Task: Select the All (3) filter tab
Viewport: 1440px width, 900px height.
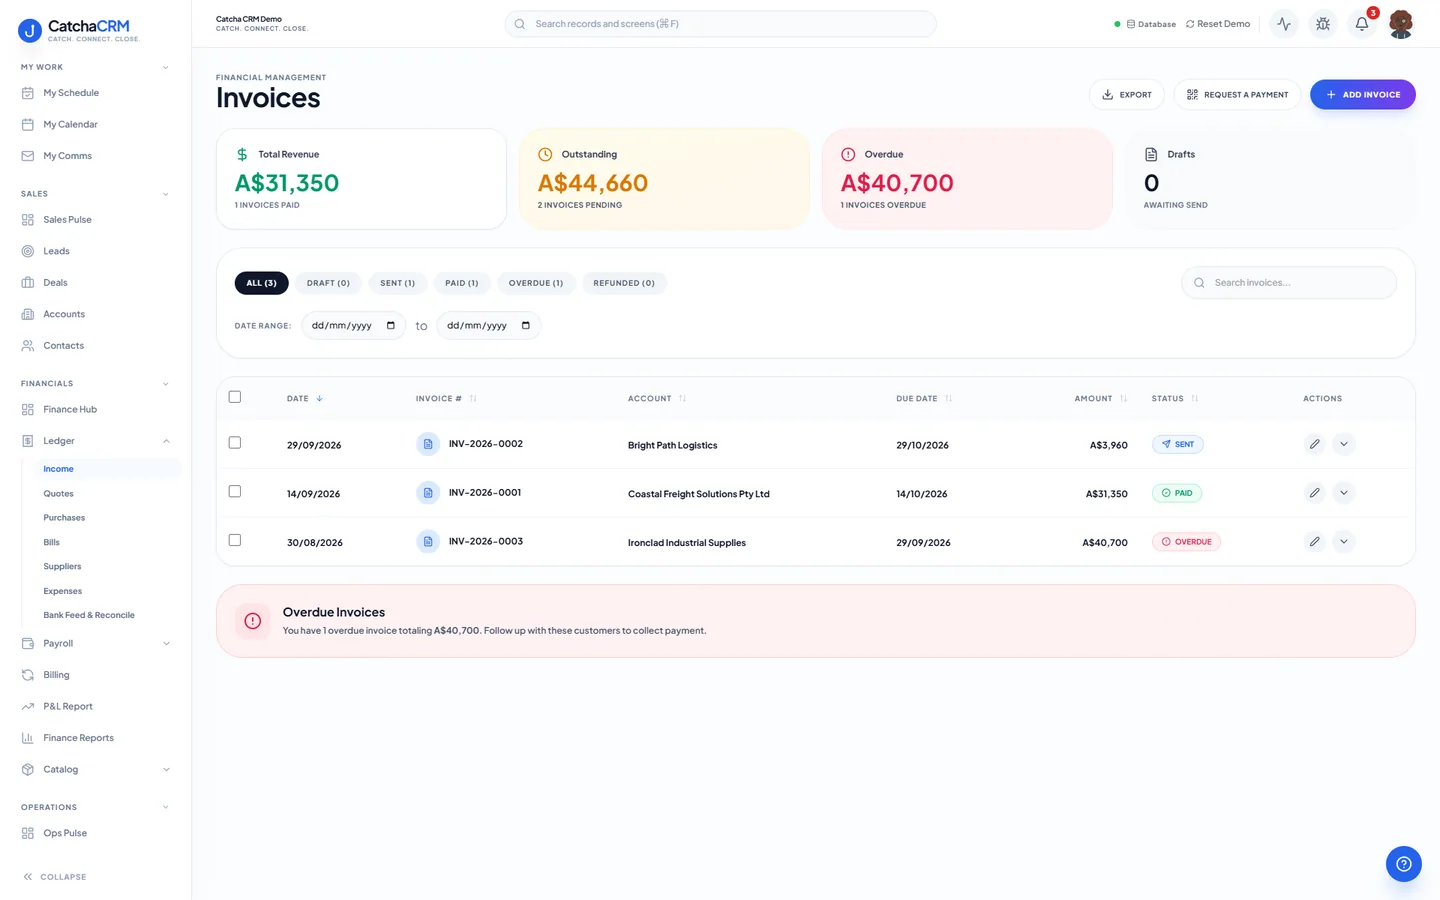Action: [x=262, y=283]
